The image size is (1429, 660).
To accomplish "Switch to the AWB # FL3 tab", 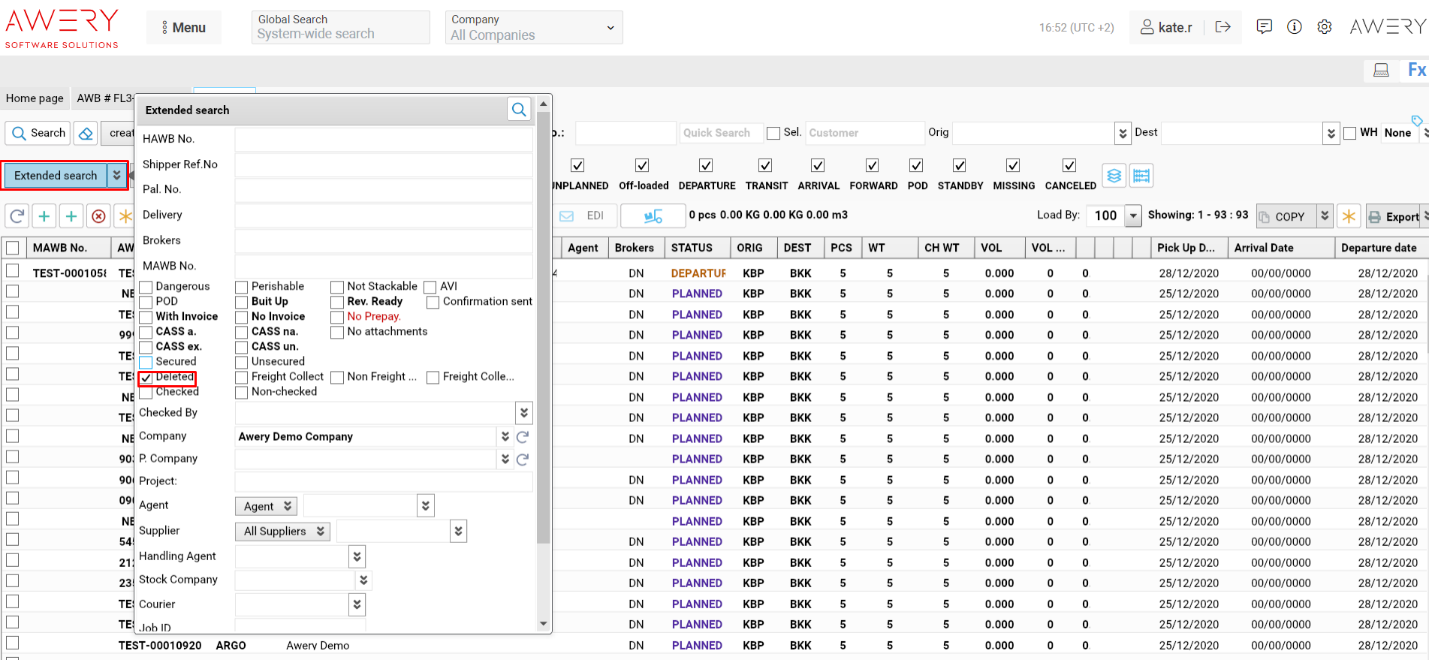I will [x=106, y=98].
